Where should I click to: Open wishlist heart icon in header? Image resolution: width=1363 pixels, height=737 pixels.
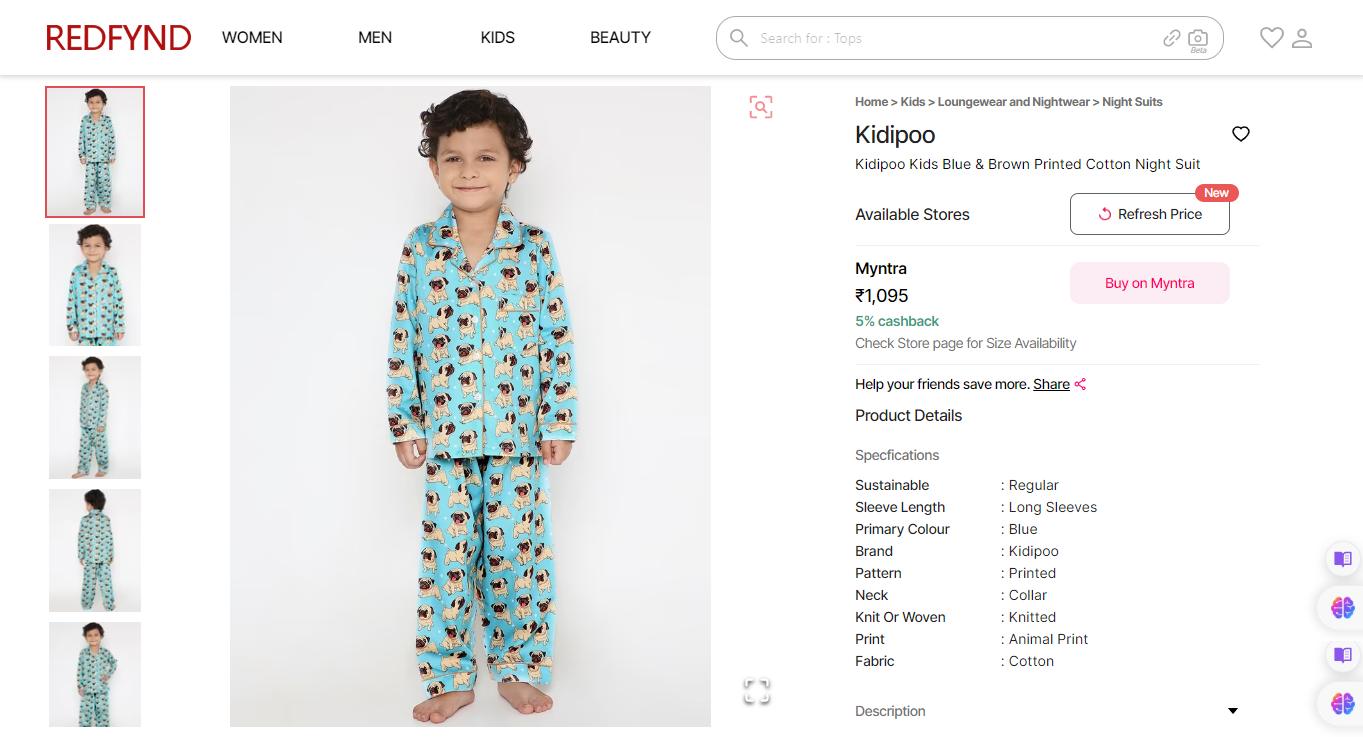click(x=1271, y=38)
